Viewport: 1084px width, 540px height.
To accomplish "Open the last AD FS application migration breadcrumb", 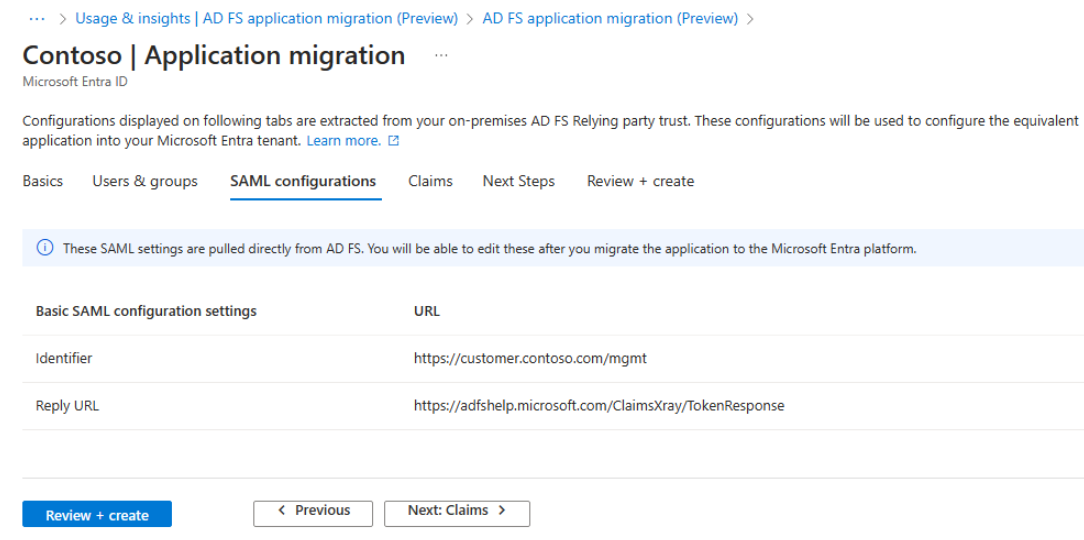I will pos(610,18).
